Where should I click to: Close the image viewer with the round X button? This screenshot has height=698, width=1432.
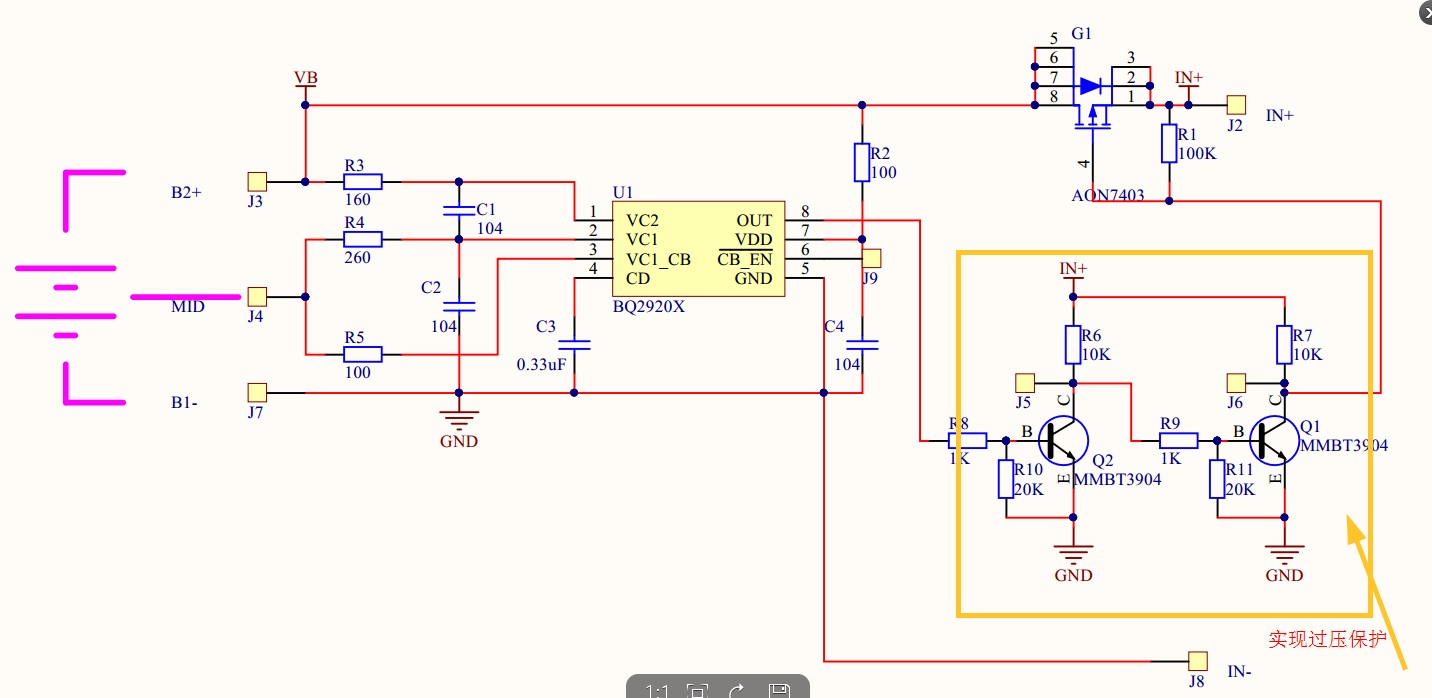pos(1424,10)
